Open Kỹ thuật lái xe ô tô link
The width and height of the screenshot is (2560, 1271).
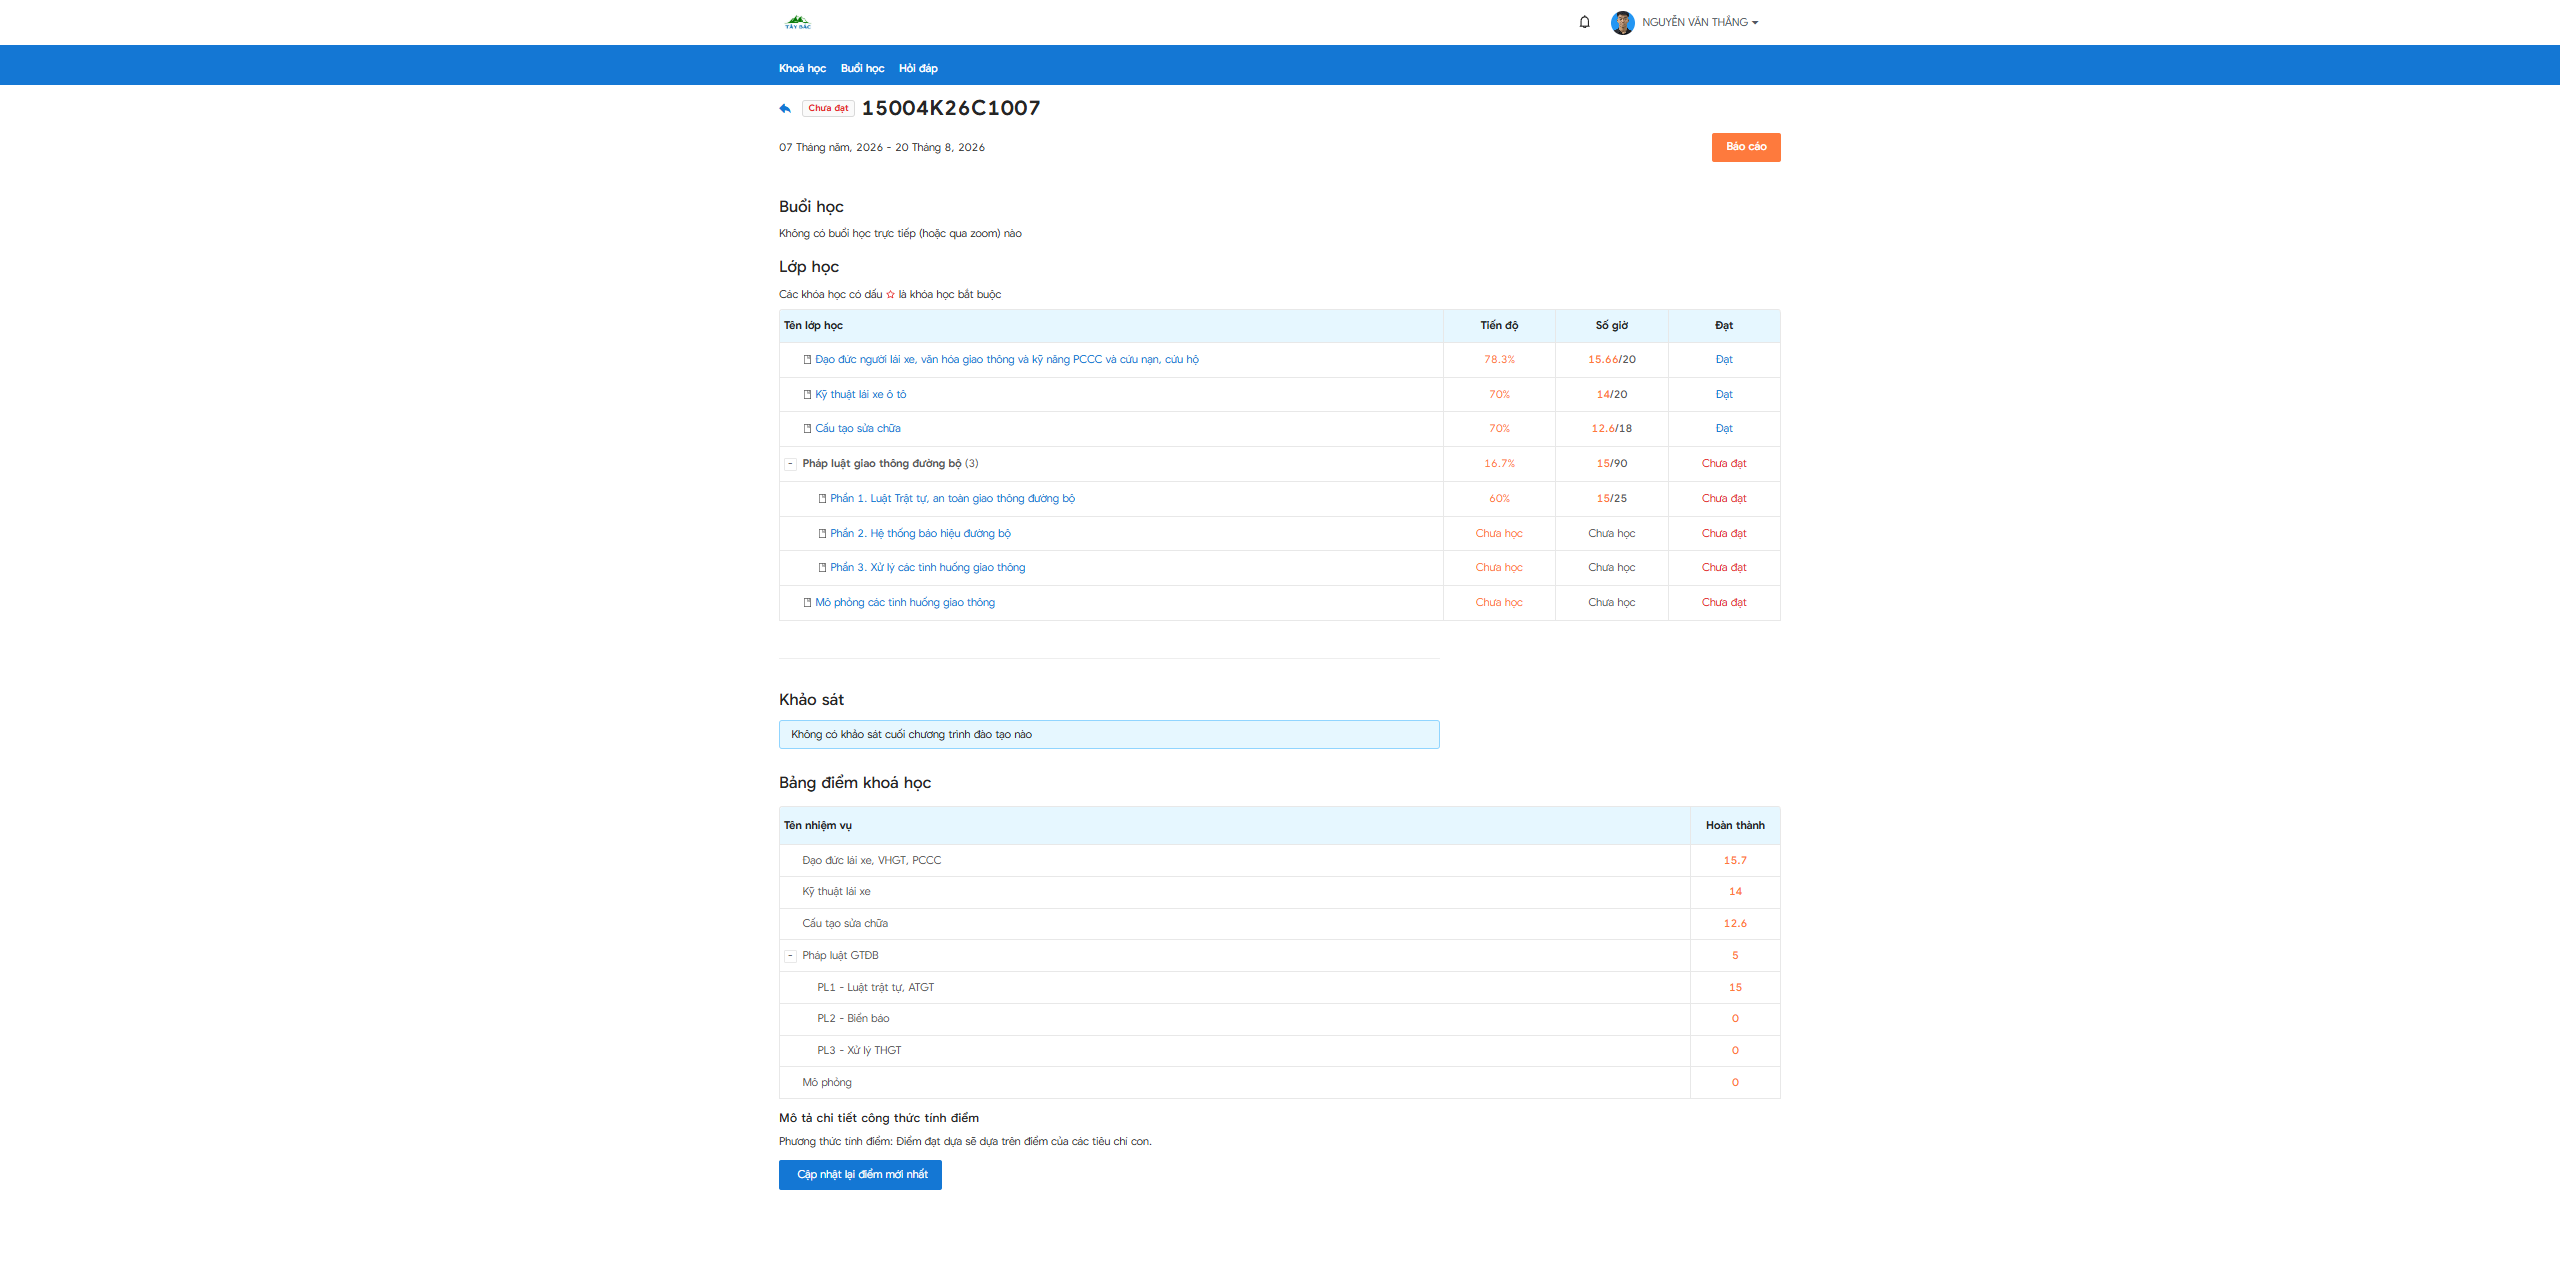point(860,395)
